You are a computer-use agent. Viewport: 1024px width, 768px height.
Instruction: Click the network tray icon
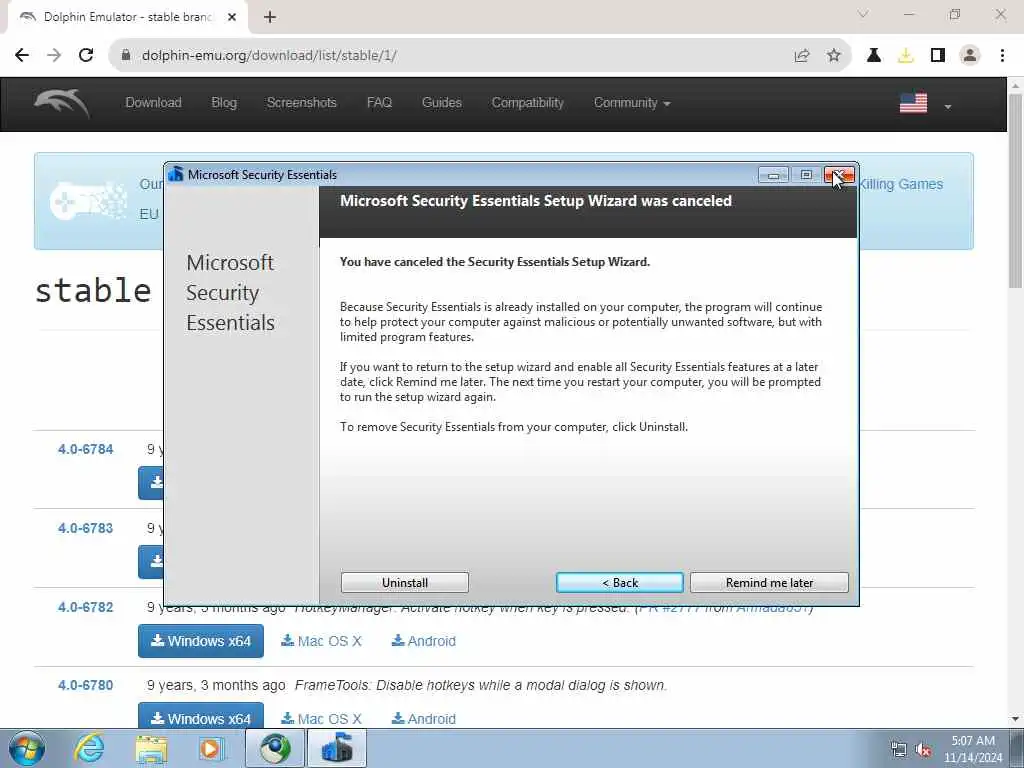click(899, 750)
